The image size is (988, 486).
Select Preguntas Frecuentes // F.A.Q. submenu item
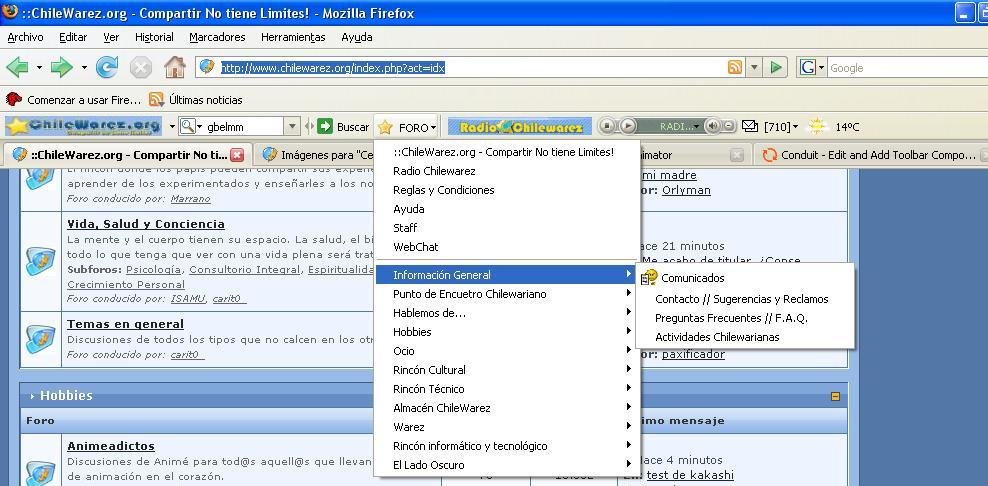click(x=745, y=318)
